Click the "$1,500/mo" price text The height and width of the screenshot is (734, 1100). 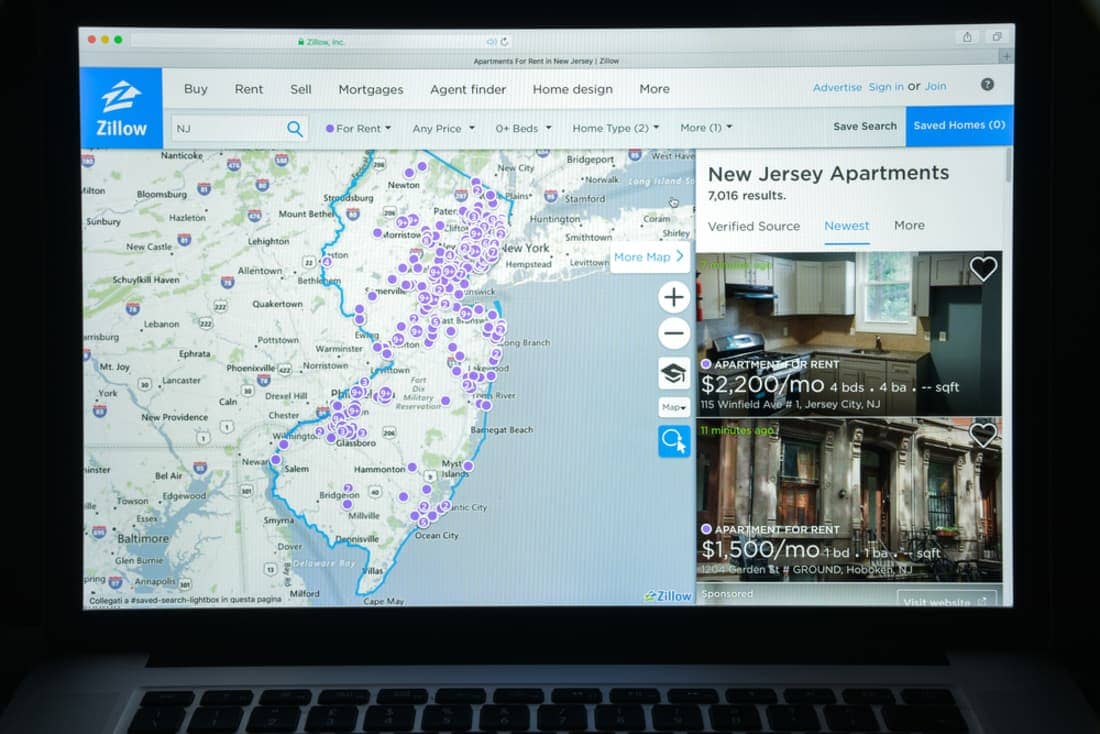(x=760, y=549)
